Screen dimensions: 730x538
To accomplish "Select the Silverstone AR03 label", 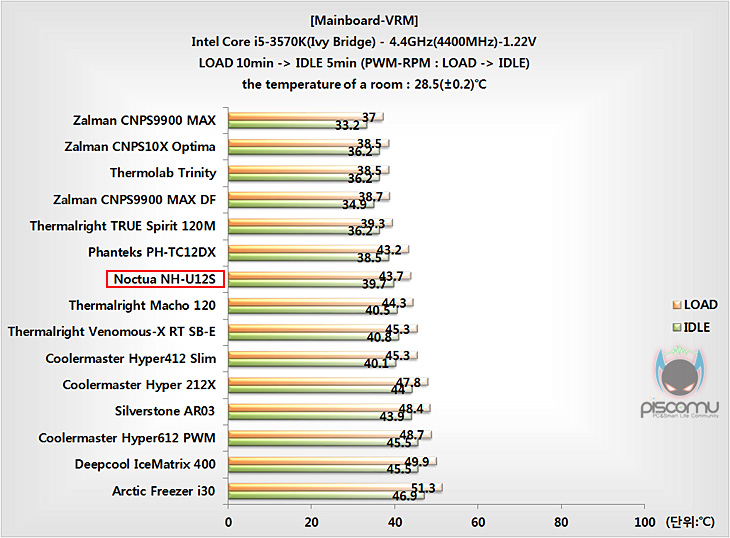I will pos(165,411).
